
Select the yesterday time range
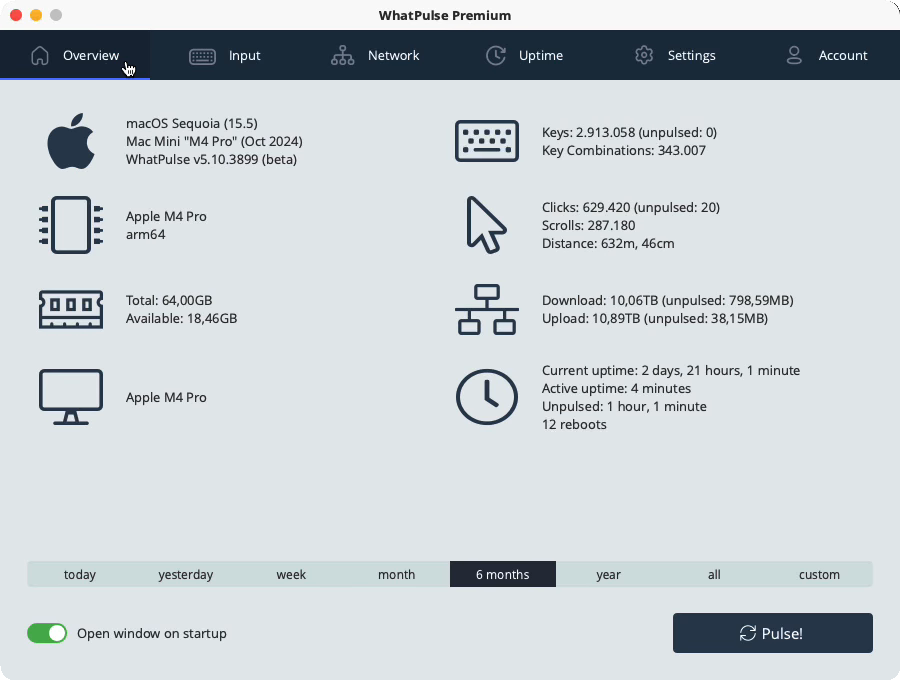coord(185,574)
